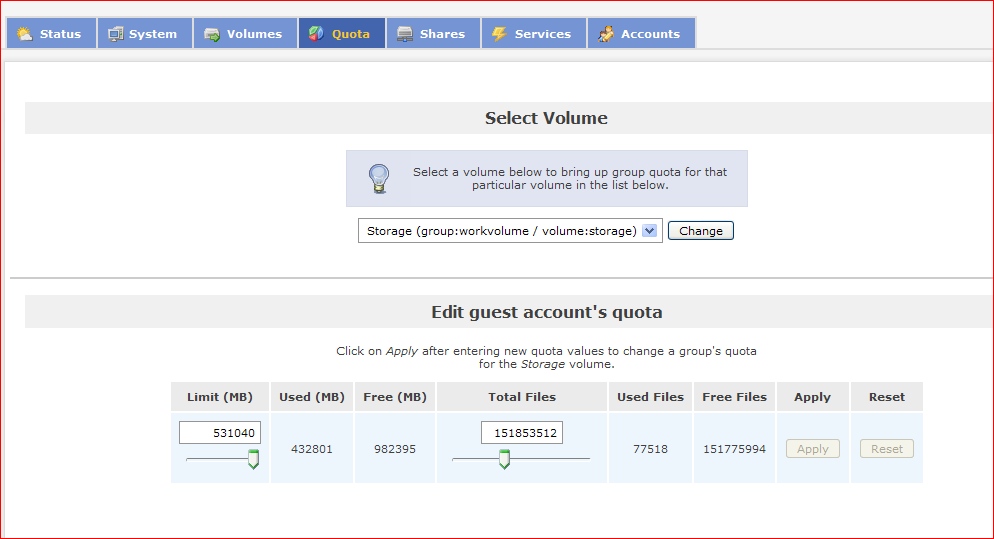Image resolution: width=994 pixels, height=539 pixels.
Task: Click the user icon on Accounts tab
Action: (605, 34)
